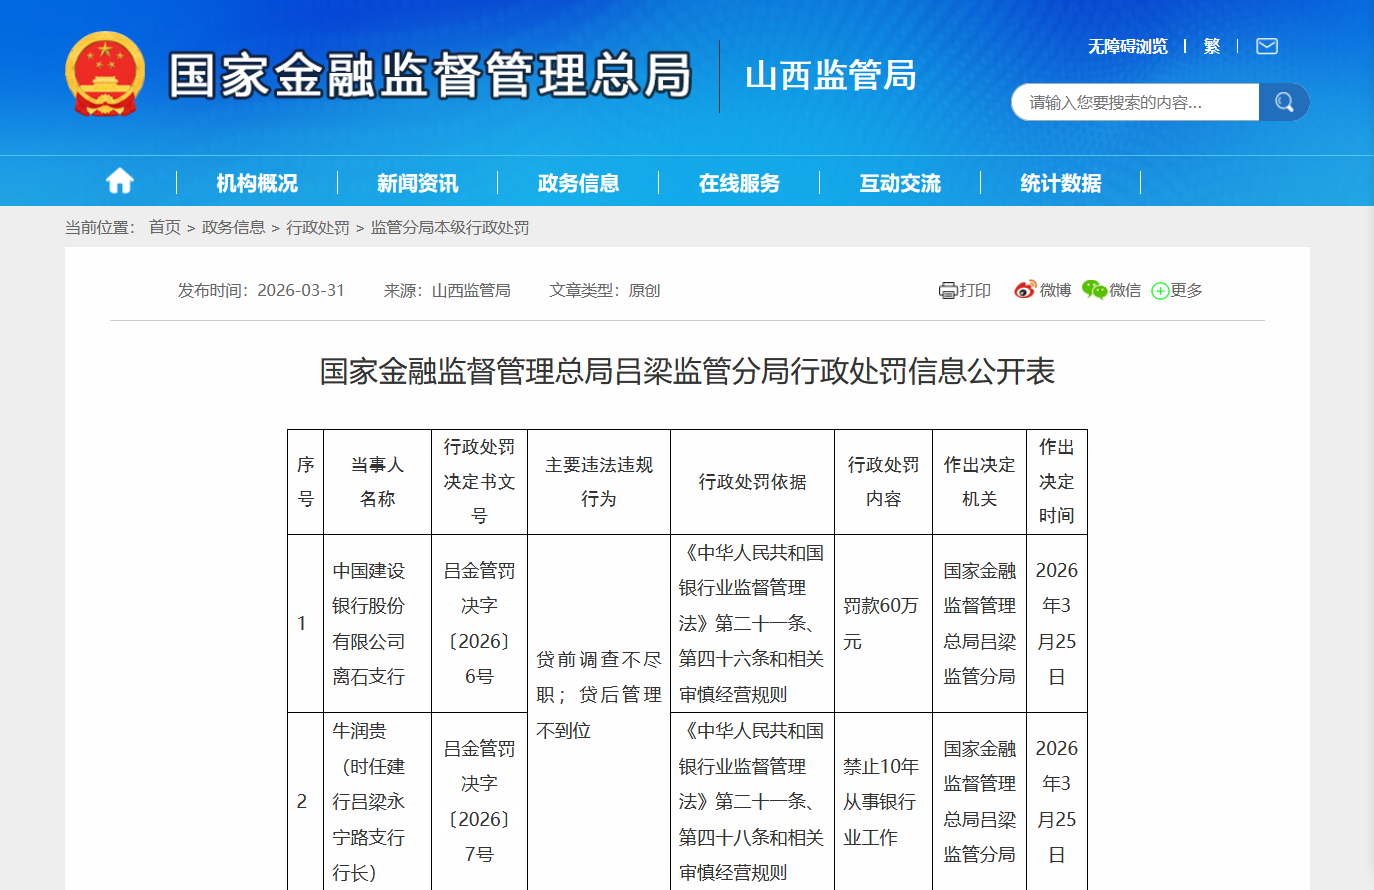Screen dimensions: 1374x890
Task: Click the national emblem logo
Action: tap(105, 74)
